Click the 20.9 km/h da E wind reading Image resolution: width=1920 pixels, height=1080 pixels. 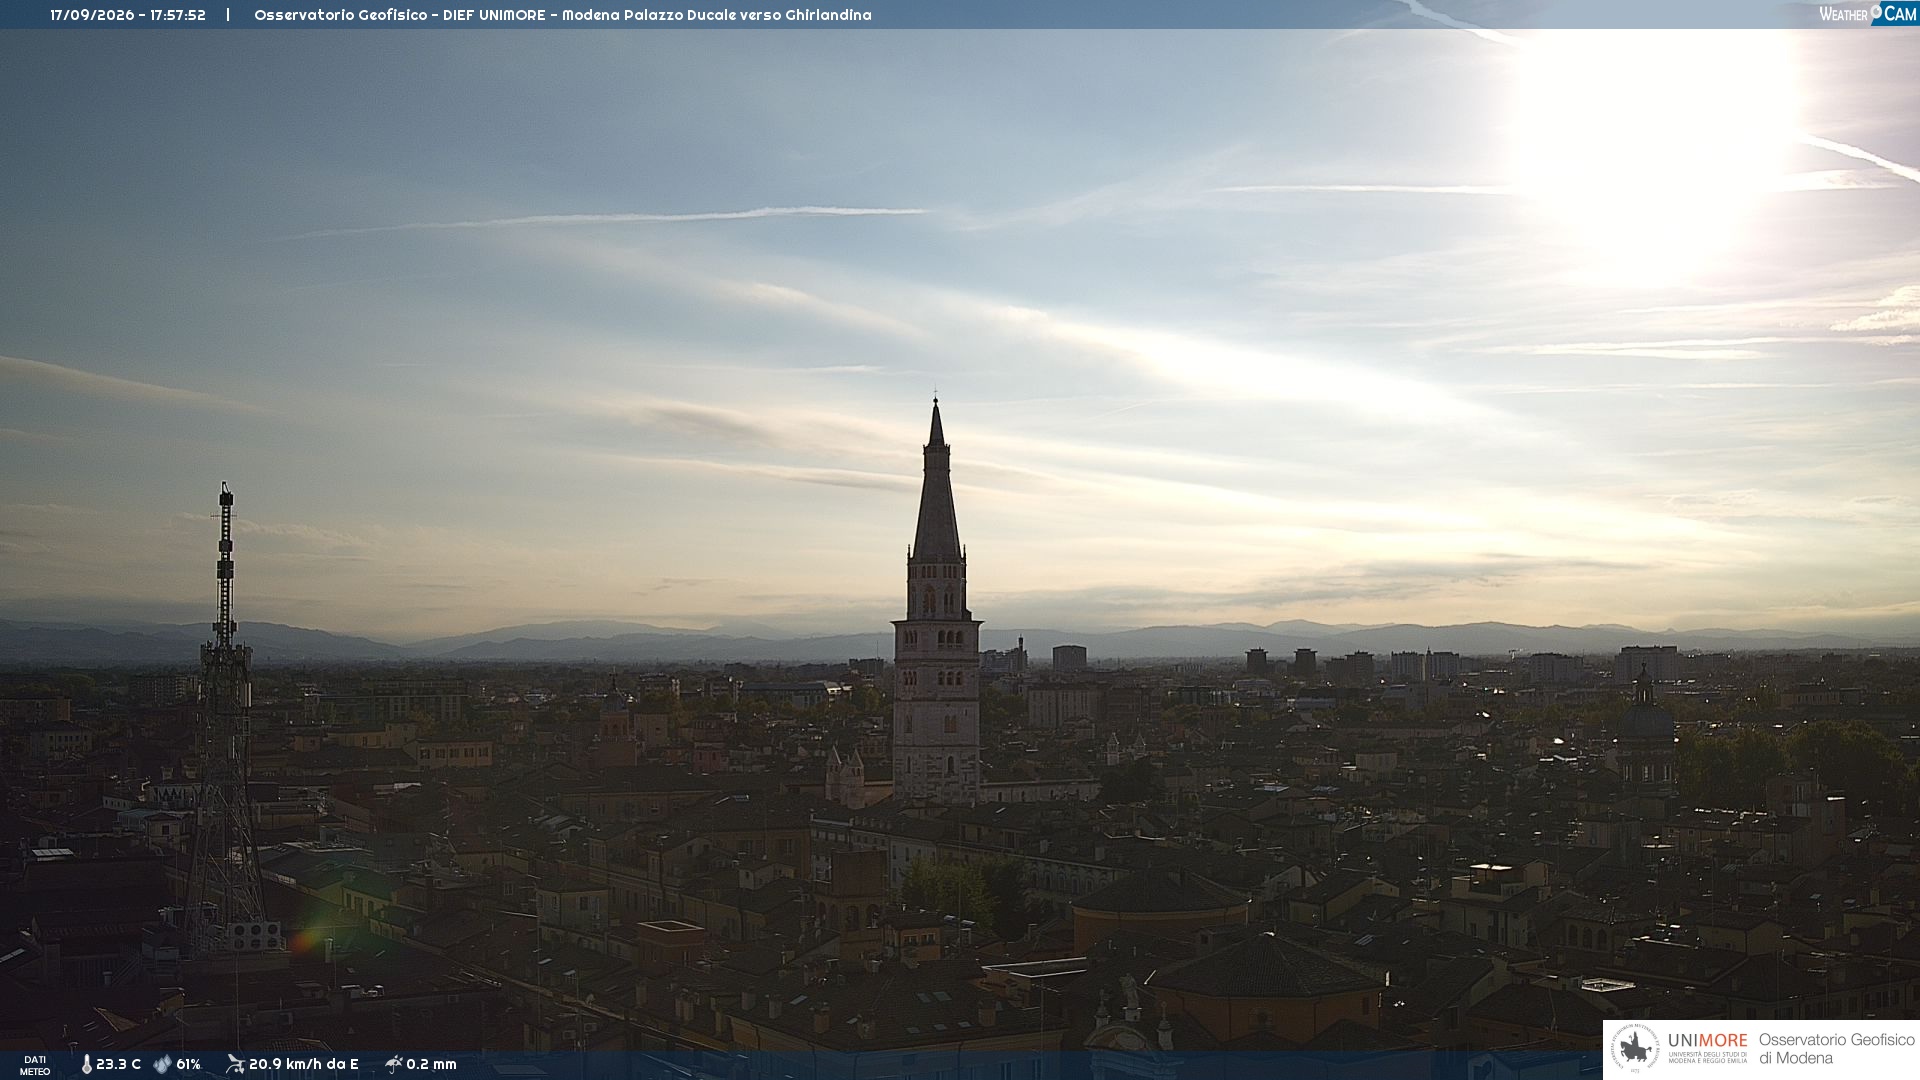click(x=303, y=1064)
